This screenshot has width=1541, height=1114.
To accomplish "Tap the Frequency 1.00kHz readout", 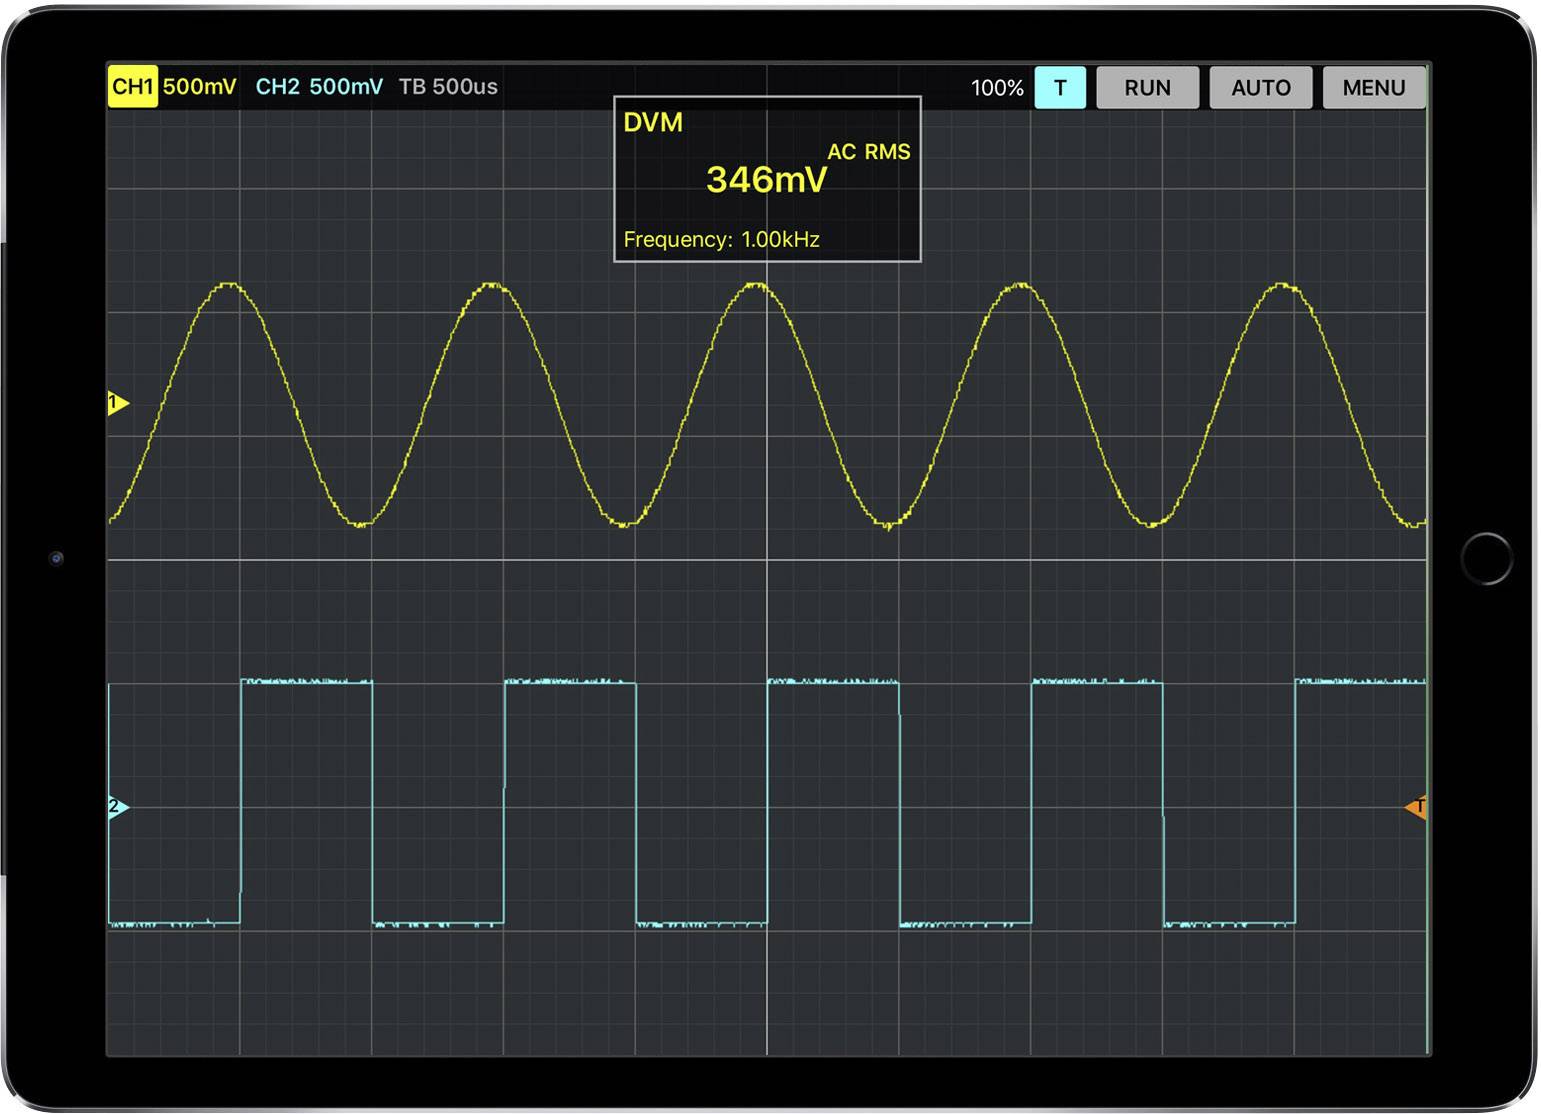I will (721, 239).
